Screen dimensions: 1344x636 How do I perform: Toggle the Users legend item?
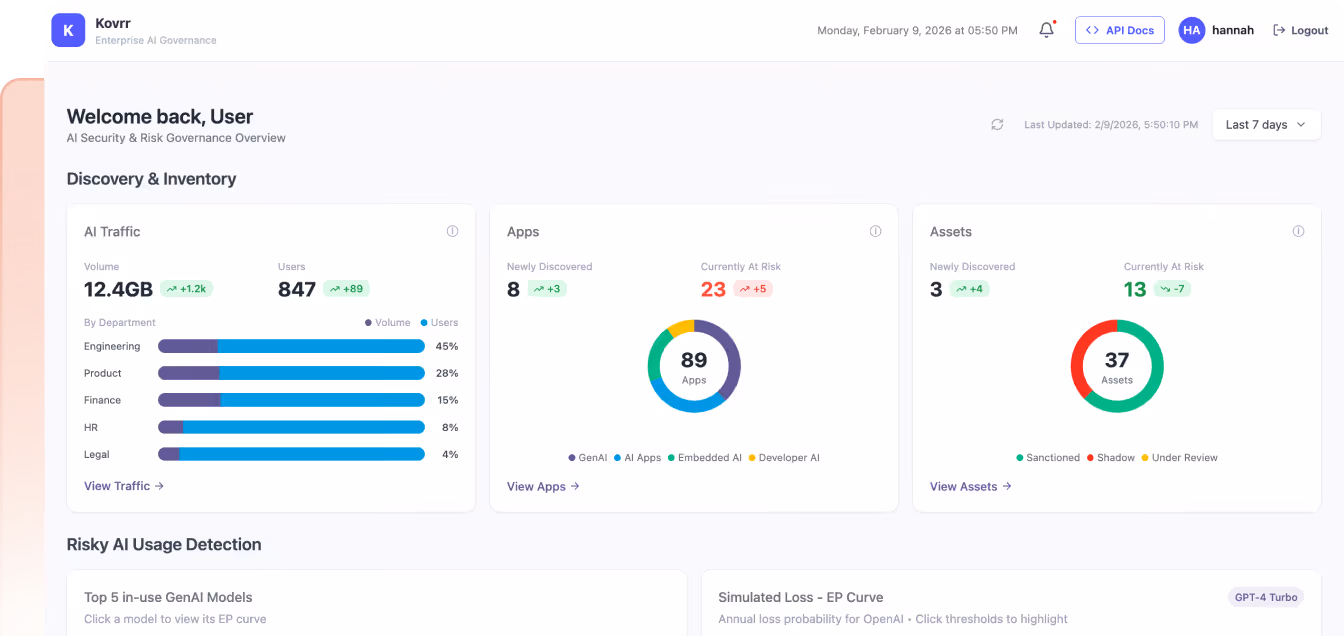(x=439, y=322)
